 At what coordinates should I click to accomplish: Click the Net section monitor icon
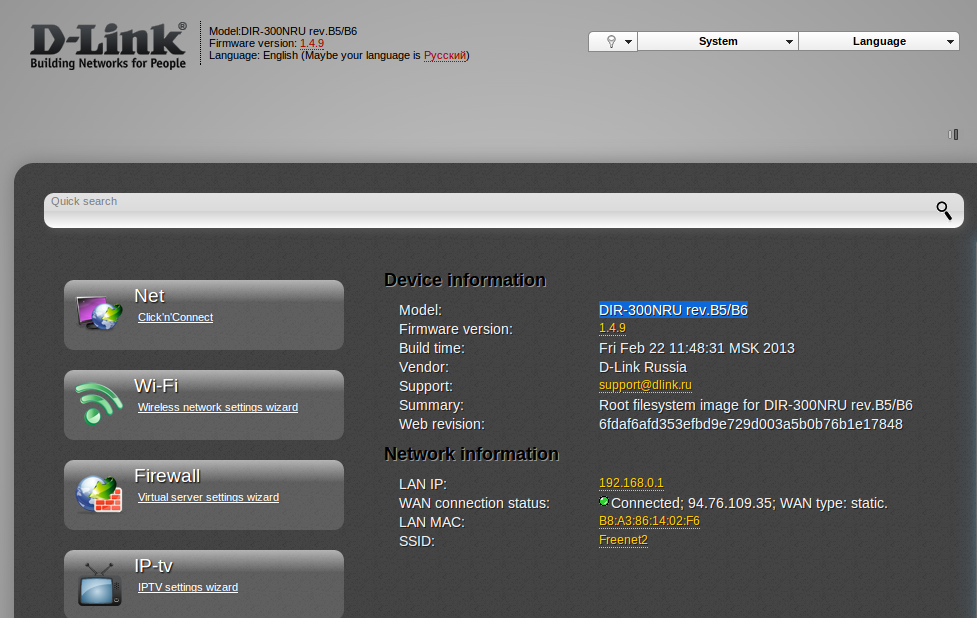[x=99, y=313]
